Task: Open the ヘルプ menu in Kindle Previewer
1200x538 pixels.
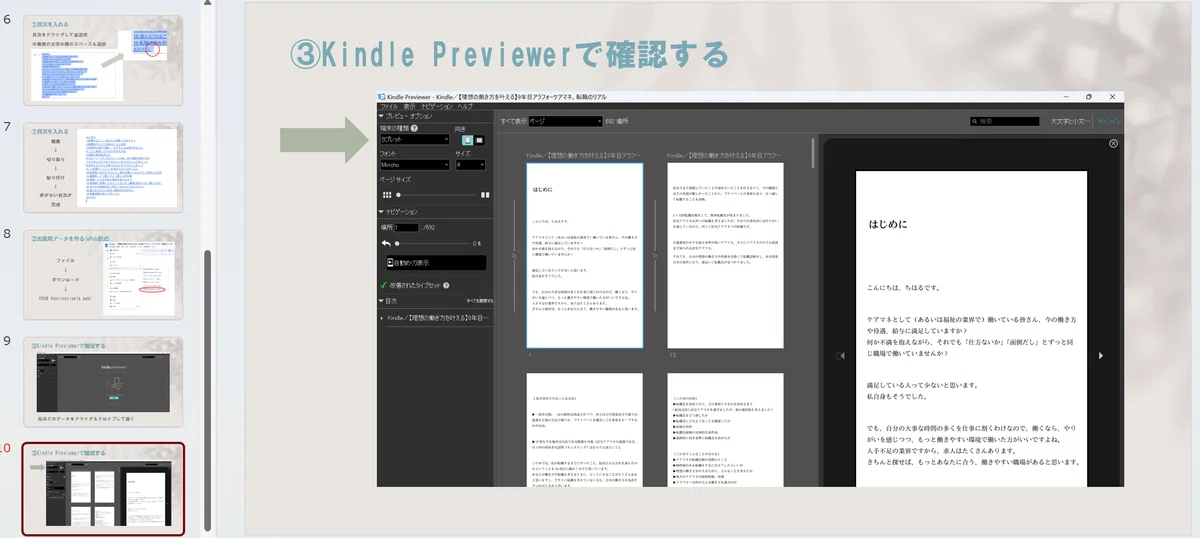Action: (x=466, y=106)
